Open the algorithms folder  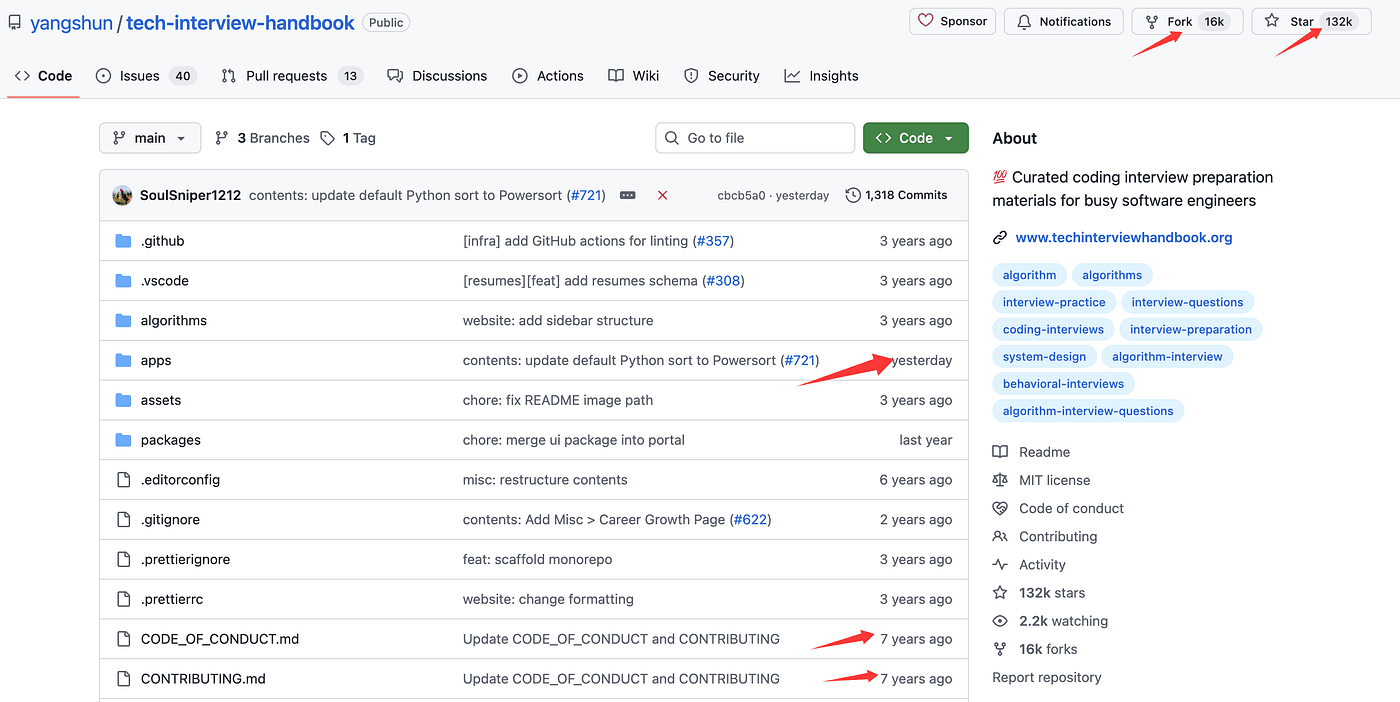click(x=174, y=321)
